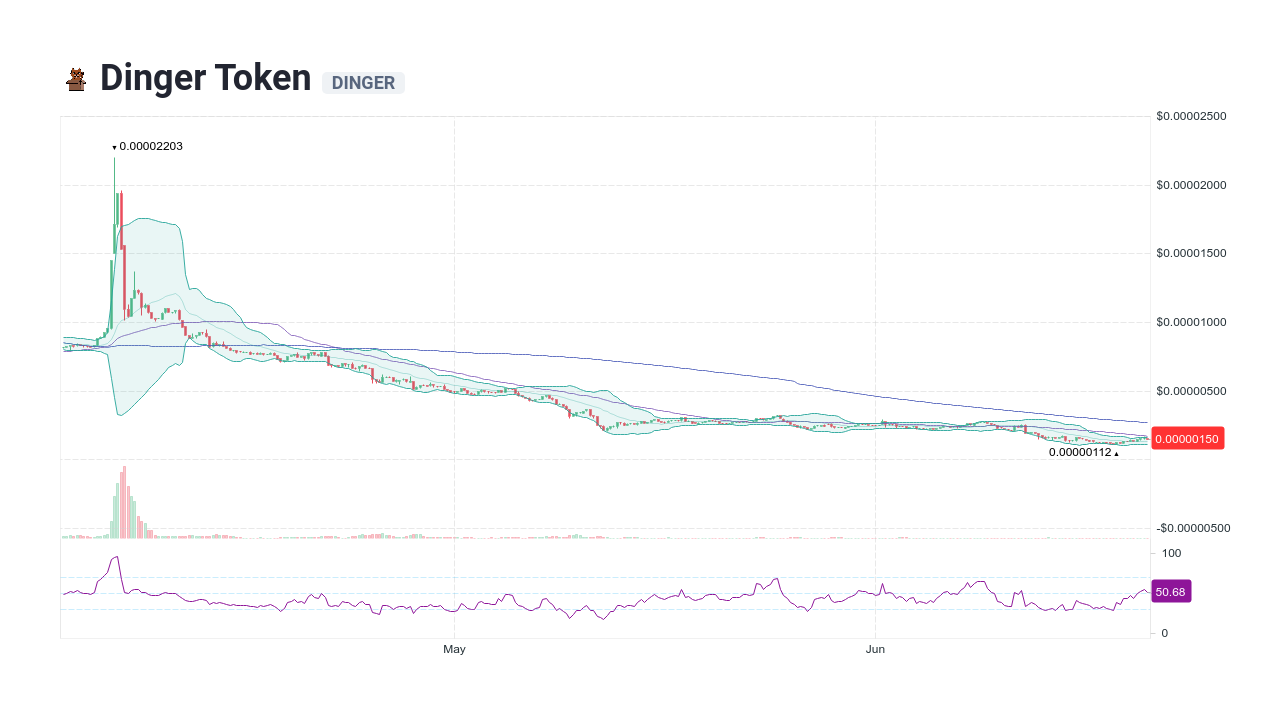Click the -$0.00000500 axis label
The height and width of the screenshot is (720, 1280).
(1194, 528)
